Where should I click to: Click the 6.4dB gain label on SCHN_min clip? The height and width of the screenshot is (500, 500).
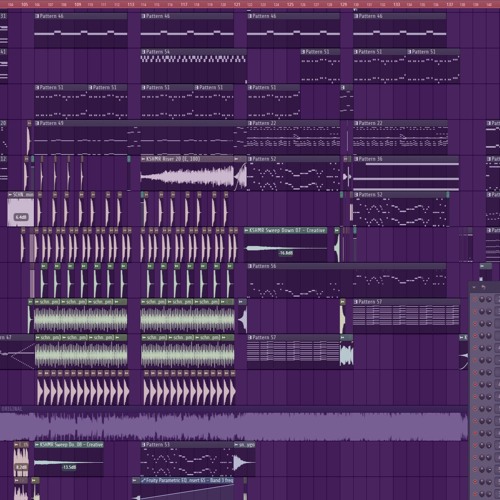[21, 217]
